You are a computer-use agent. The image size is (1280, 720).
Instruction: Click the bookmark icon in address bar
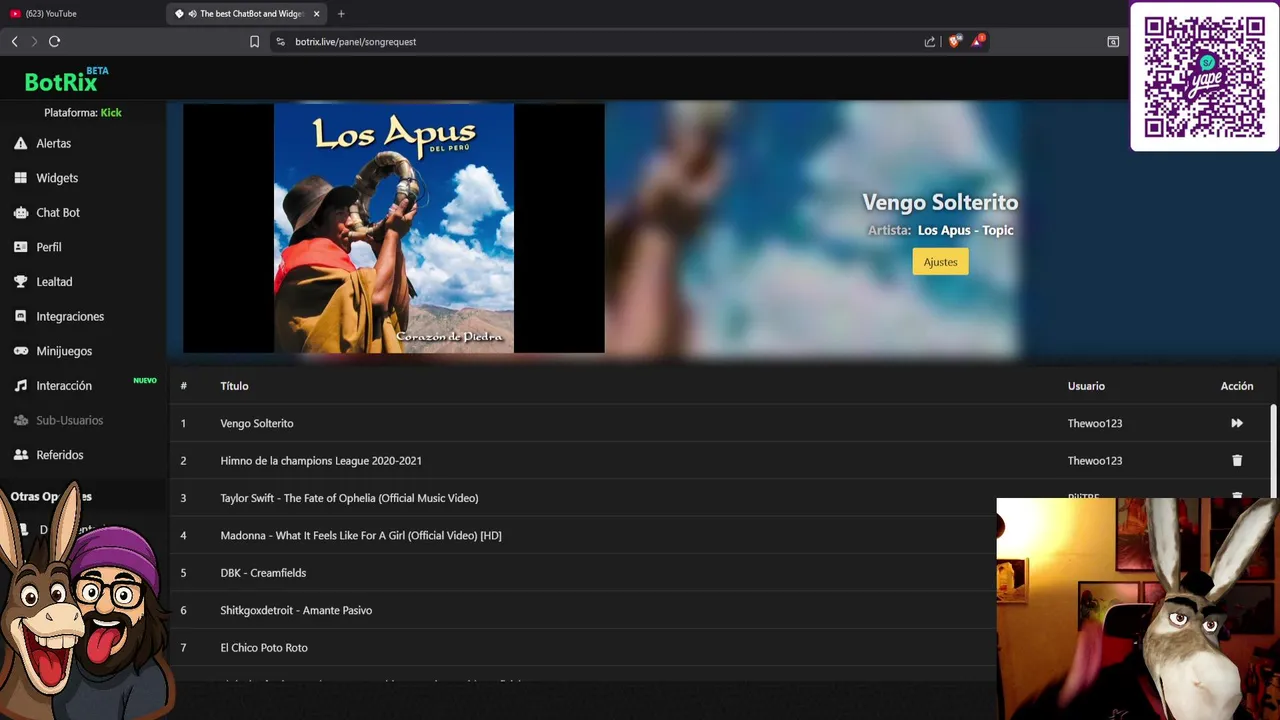(x=254, y=42)
